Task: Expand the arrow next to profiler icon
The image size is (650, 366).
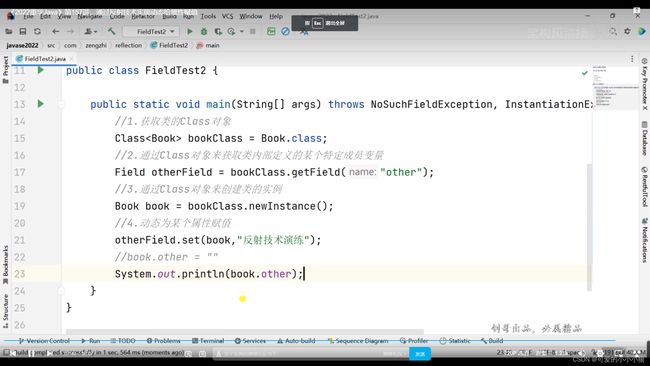Action: 241,32
